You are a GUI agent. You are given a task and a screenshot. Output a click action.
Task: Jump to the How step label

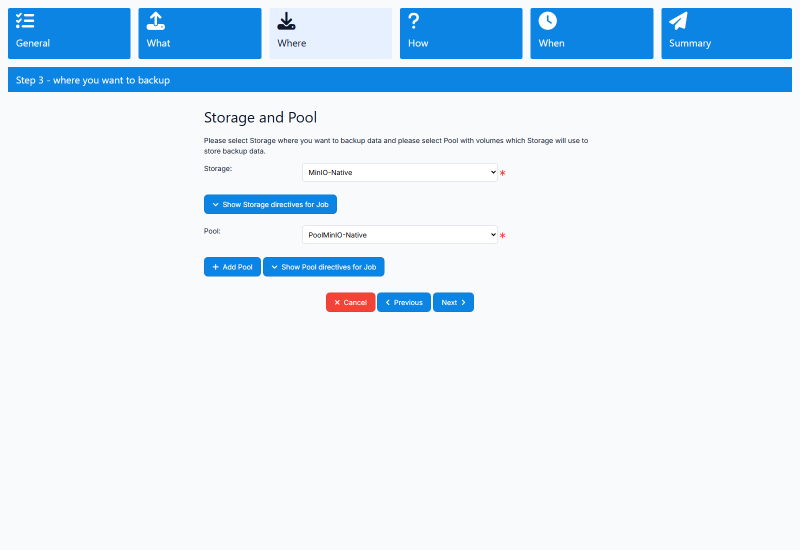pyautogui.click(x=418, y=43)
